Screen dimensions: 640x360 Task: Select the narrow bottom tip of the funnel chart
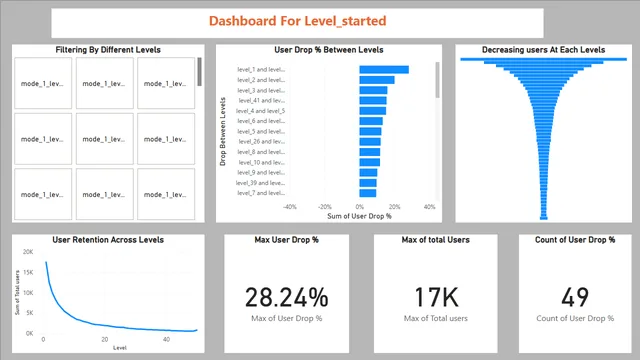543,218
